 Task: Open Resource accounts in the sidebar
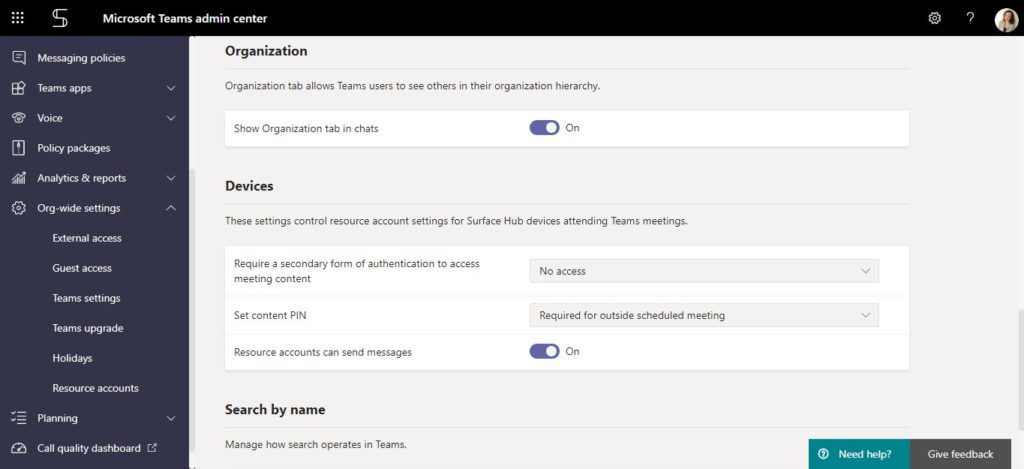(95, 388)
